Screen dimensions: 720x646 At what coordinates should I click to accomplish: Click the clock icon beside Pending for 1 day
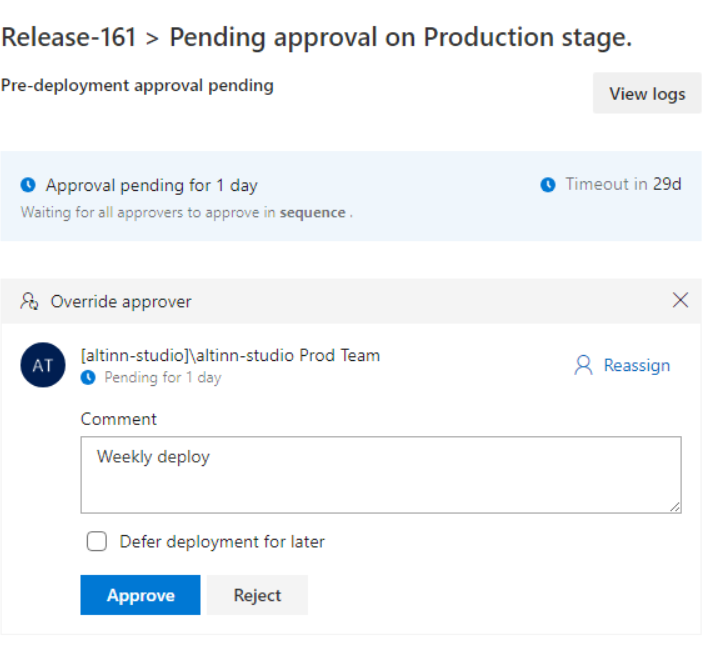(89, 378)
